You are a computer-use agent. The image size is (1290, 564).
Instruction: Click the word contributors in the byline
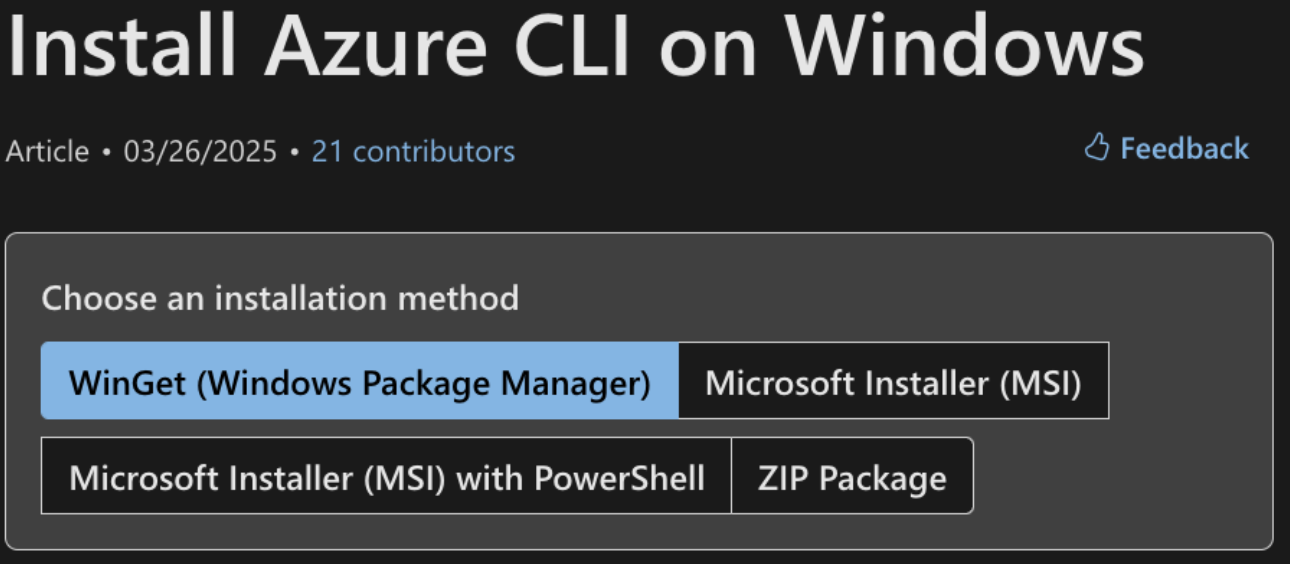pos(434,151)
